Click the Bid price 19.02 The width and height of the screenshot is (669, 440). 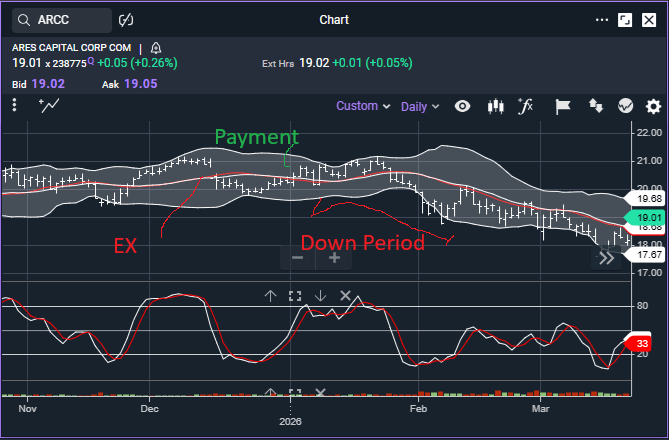click(48, 84)
